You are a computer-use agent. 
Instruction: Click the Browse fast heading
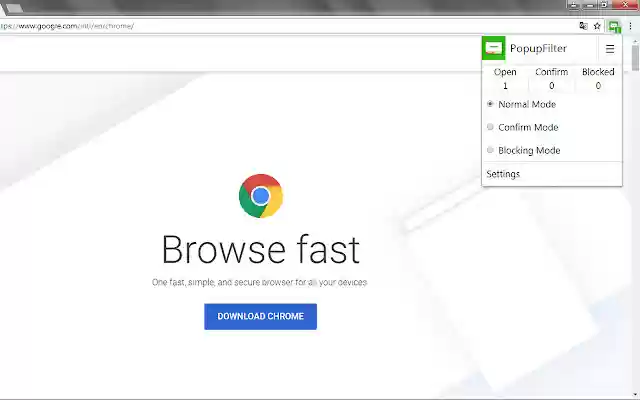coord(261,249)
